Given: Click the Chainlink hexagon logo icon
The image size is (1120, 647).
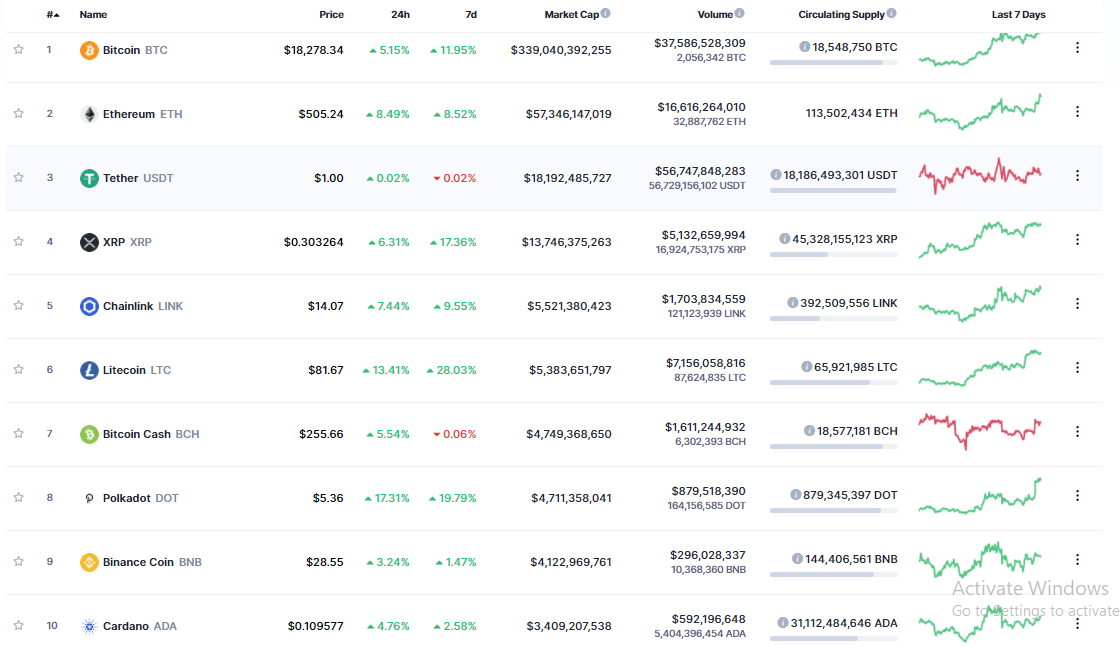Looking at the screenshot, I should point(89,306).
